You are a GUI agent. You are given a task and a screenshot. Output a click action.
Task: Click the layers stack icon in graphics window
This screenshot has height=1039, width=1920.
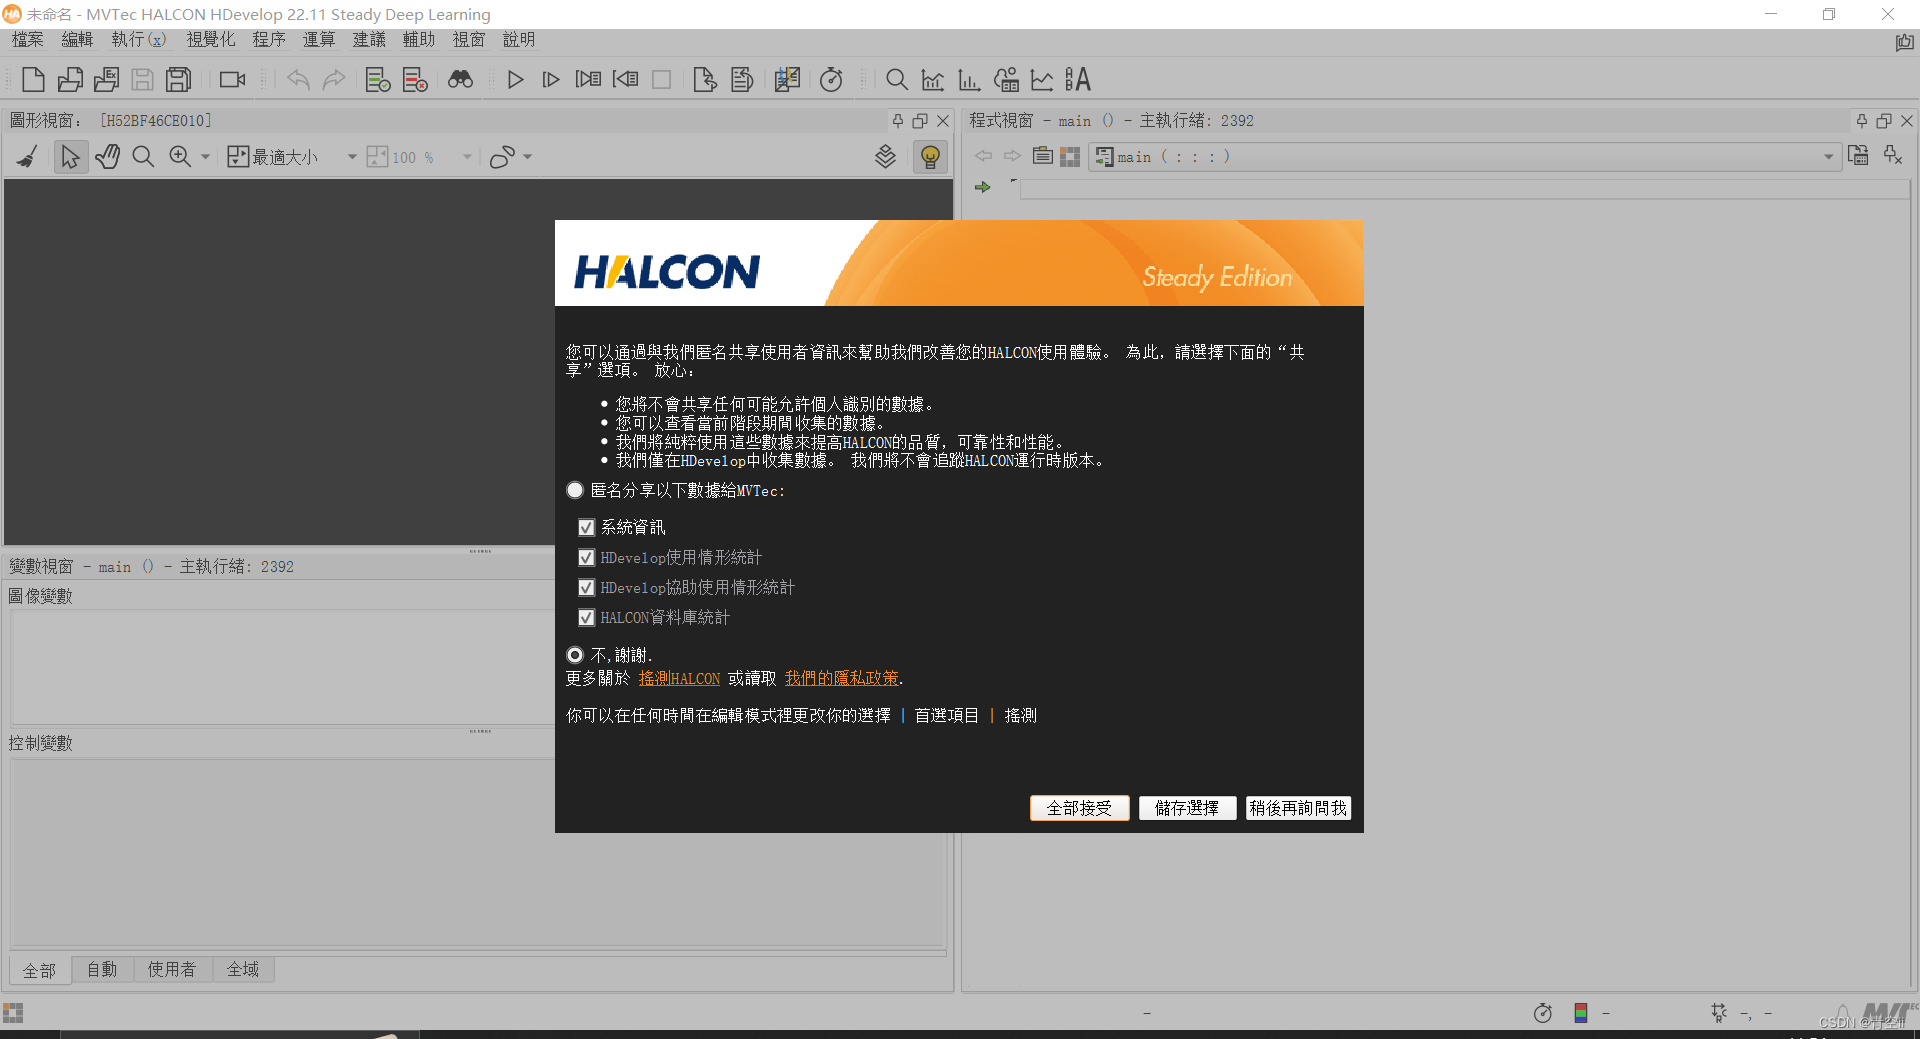coord(885,156)
